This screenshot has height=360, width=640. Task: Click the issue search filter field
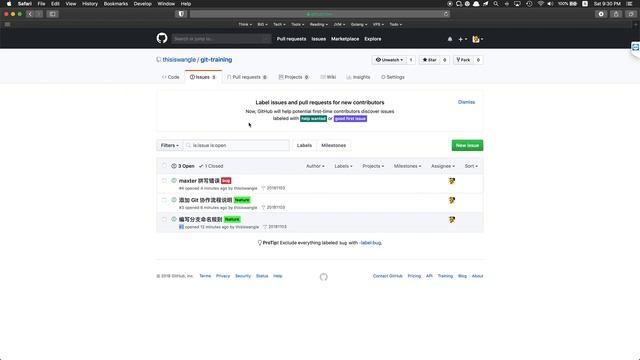(x=236, y=145)
